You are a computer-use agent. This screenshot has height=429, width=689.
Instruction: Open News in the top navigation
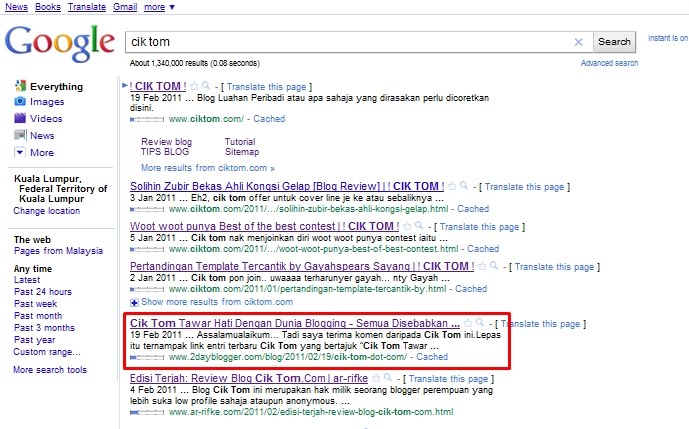[16, 7]
